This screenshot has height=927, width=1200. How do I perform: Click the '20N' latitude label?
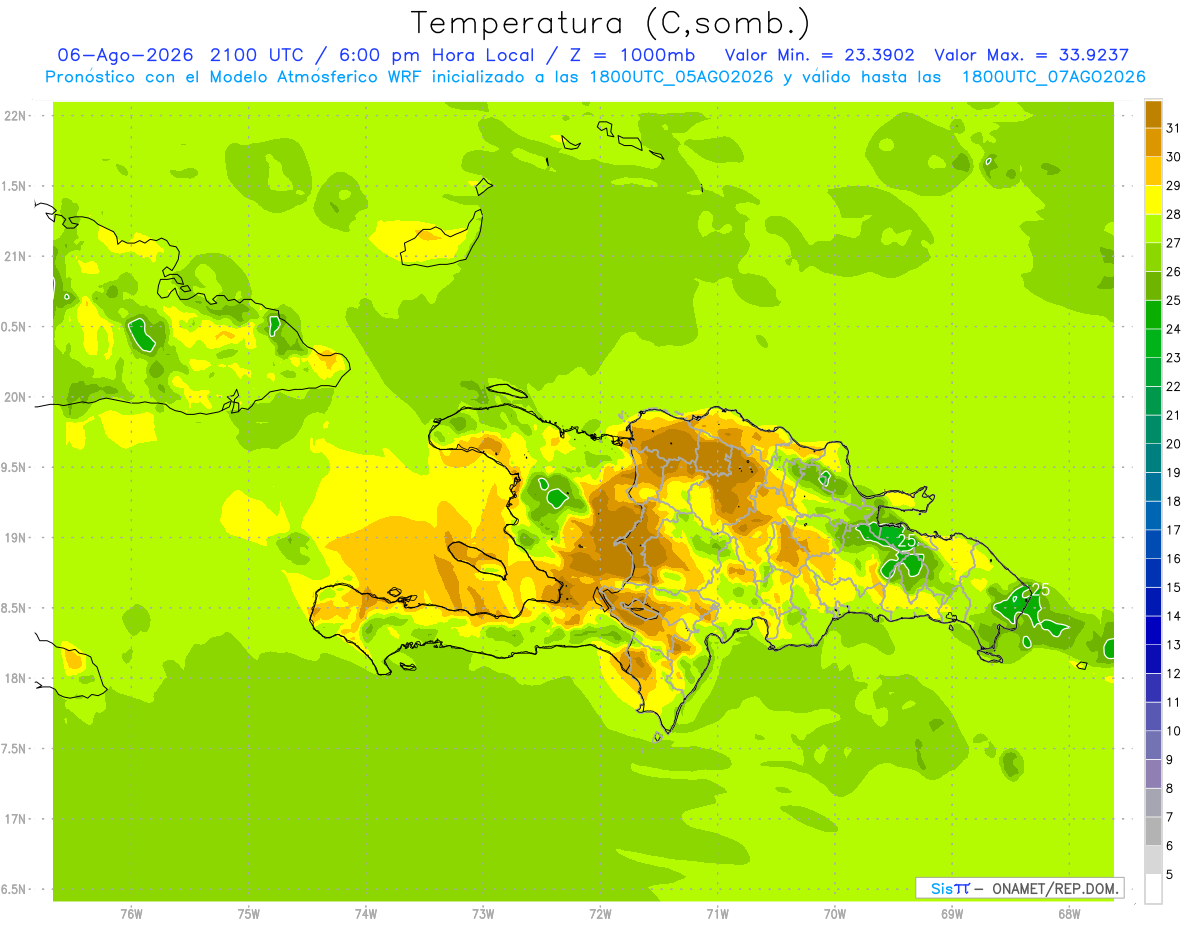pyautogui.click(x=14, y=397)
